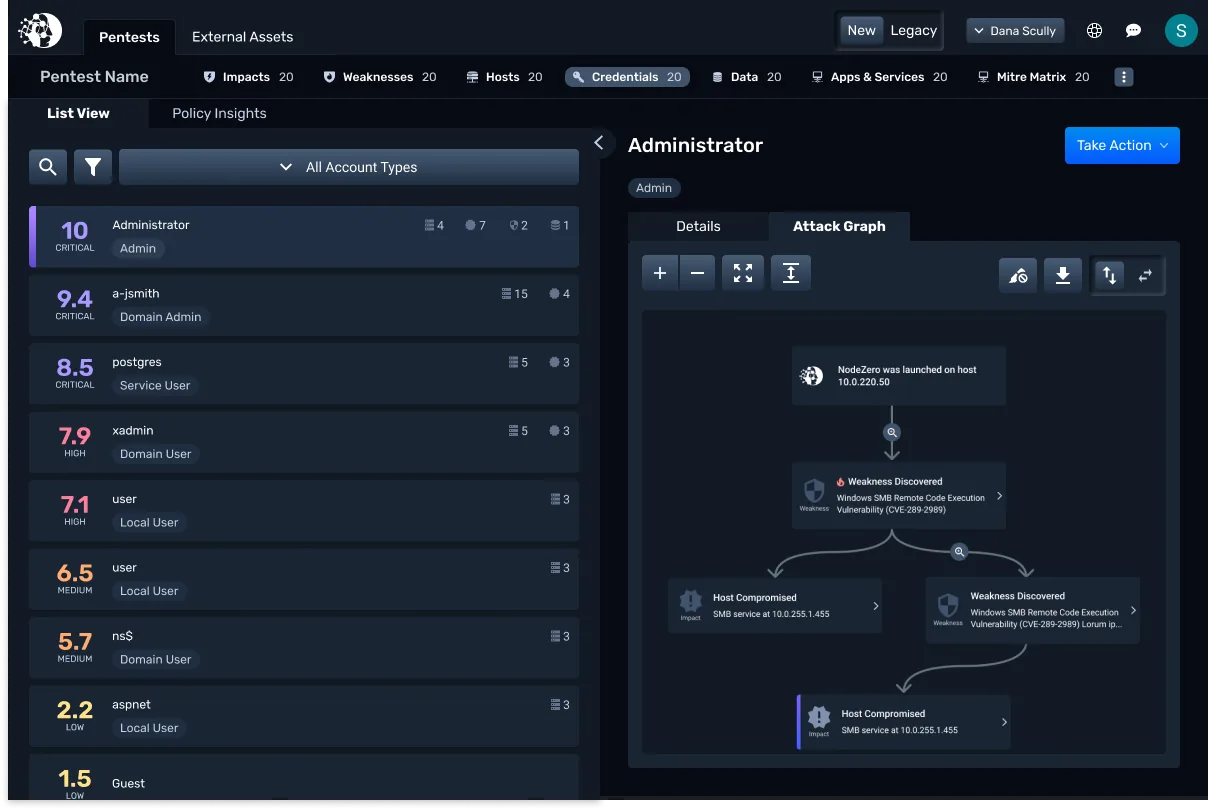Screen dimensions: 1208x810
Task: Open the chat messages icon
Action: (x=1133, y=31)
